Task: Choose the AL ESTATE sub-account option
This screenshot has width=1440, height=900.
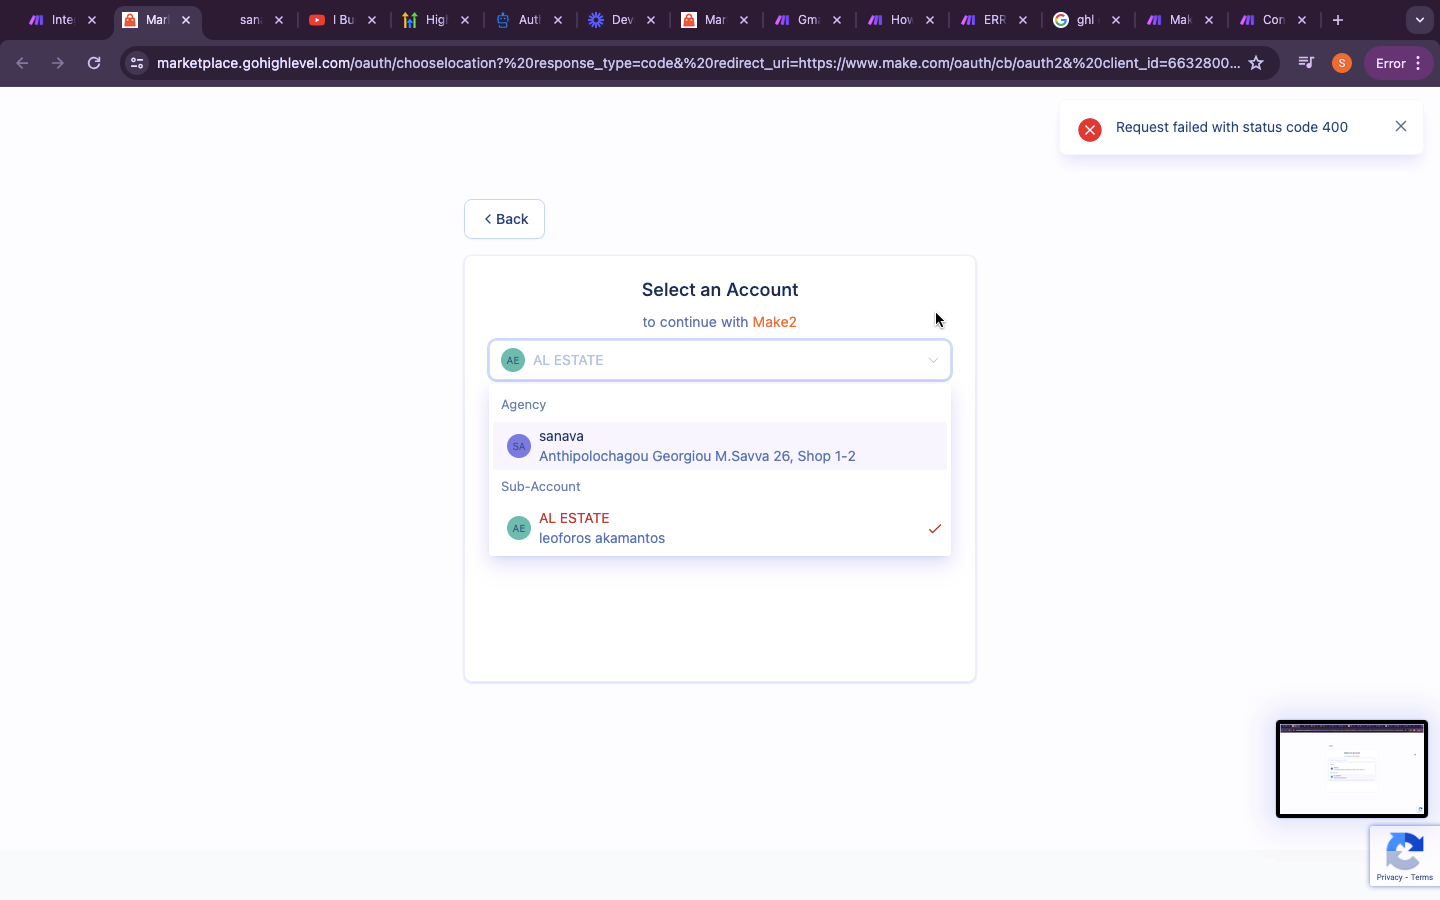Action: [720, 528]
